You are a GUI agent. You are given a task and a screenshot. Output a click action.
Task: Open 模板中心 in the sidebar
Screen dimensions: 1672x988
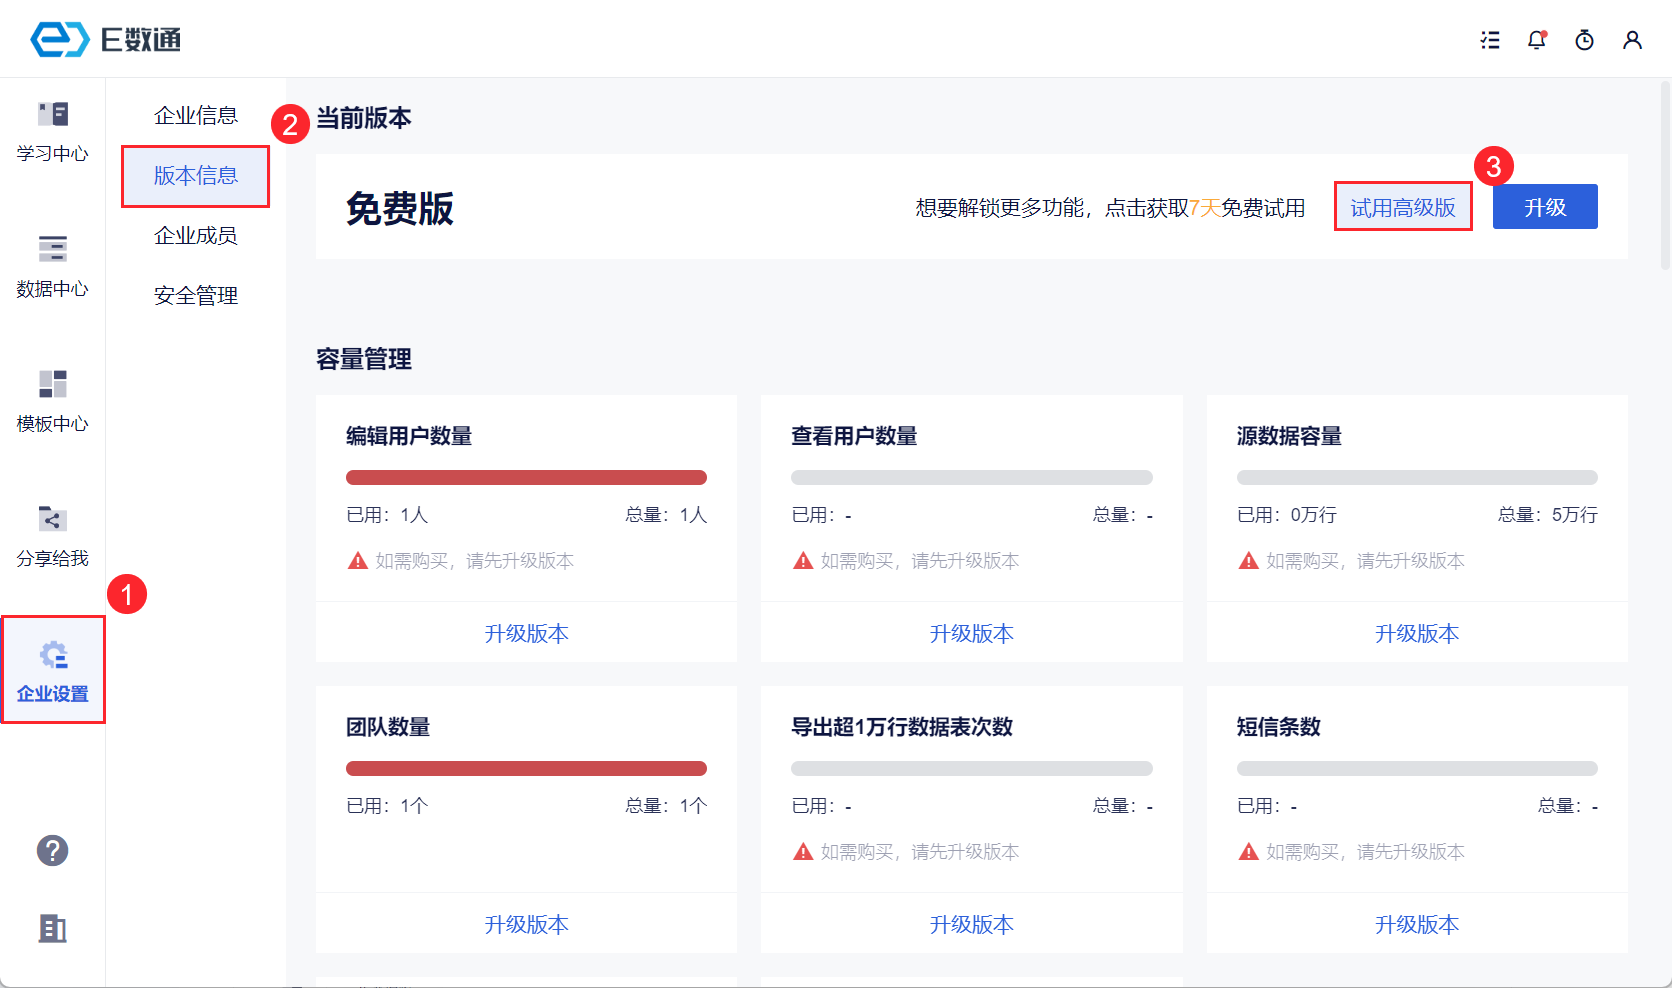pos(52,401)
